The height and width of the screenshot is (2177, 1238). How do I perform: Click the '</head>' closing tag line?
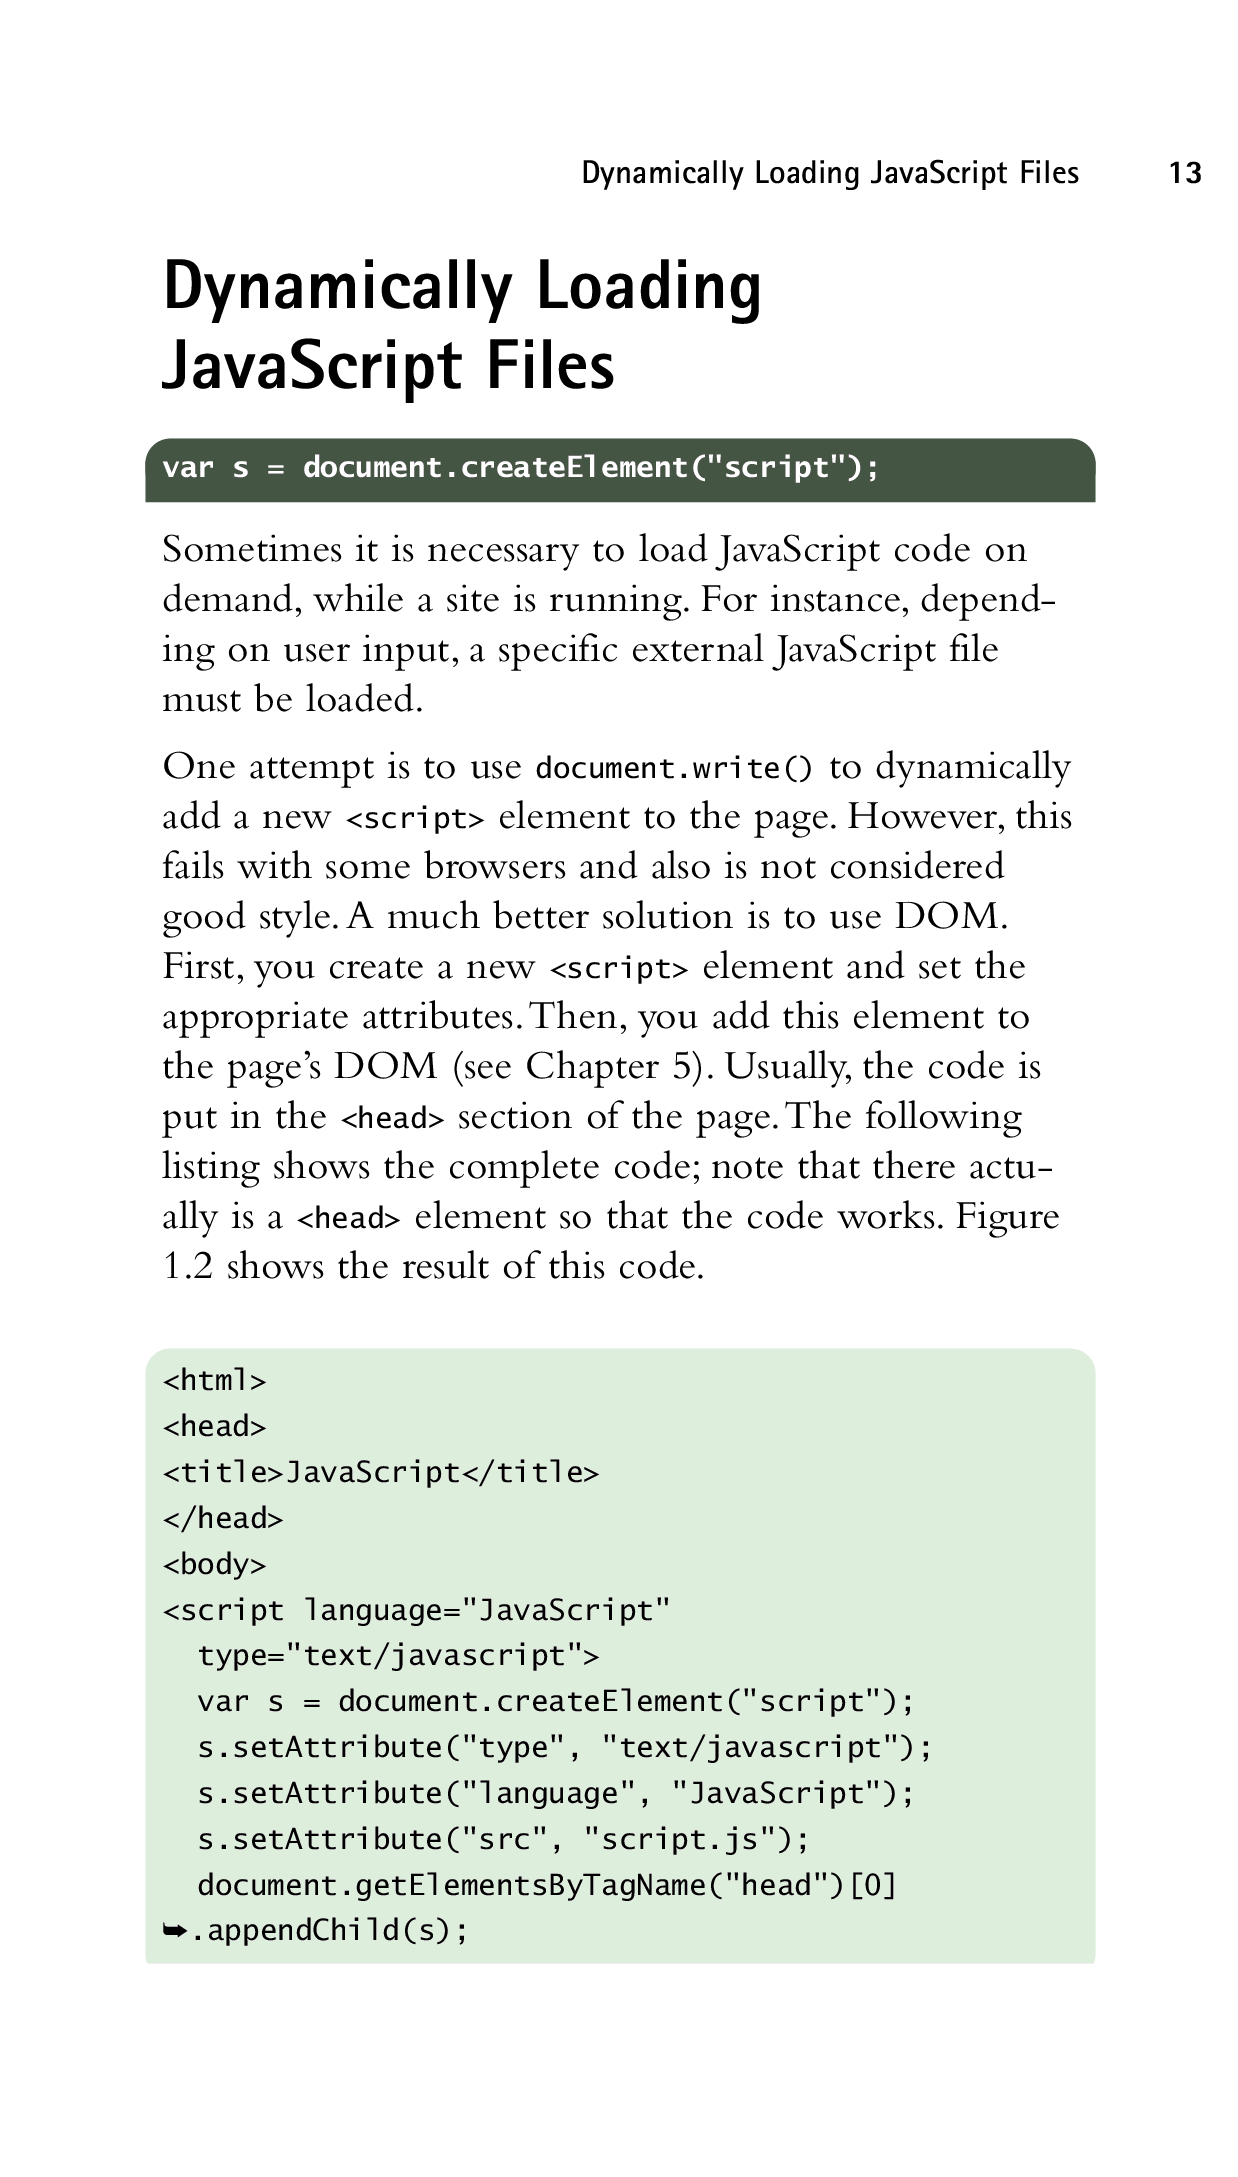click(x=223, y=1519)
